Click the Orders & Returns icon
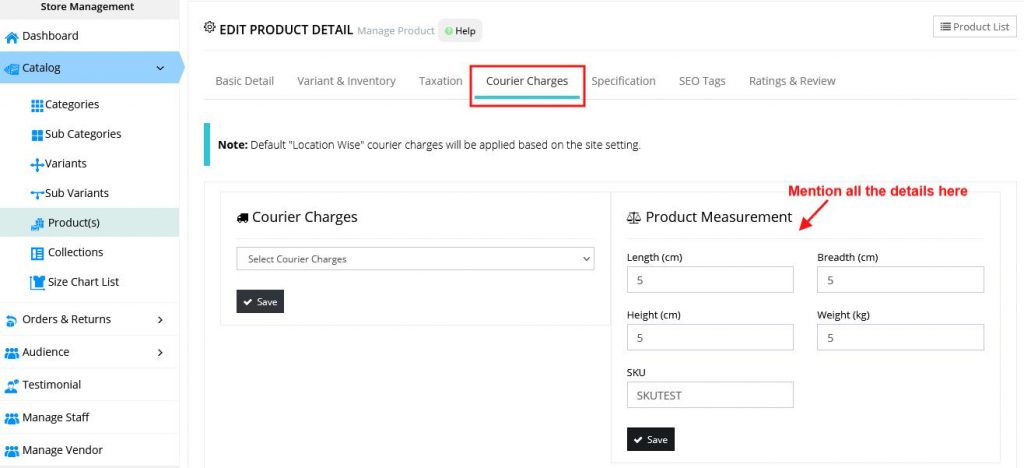 (11, 320)
